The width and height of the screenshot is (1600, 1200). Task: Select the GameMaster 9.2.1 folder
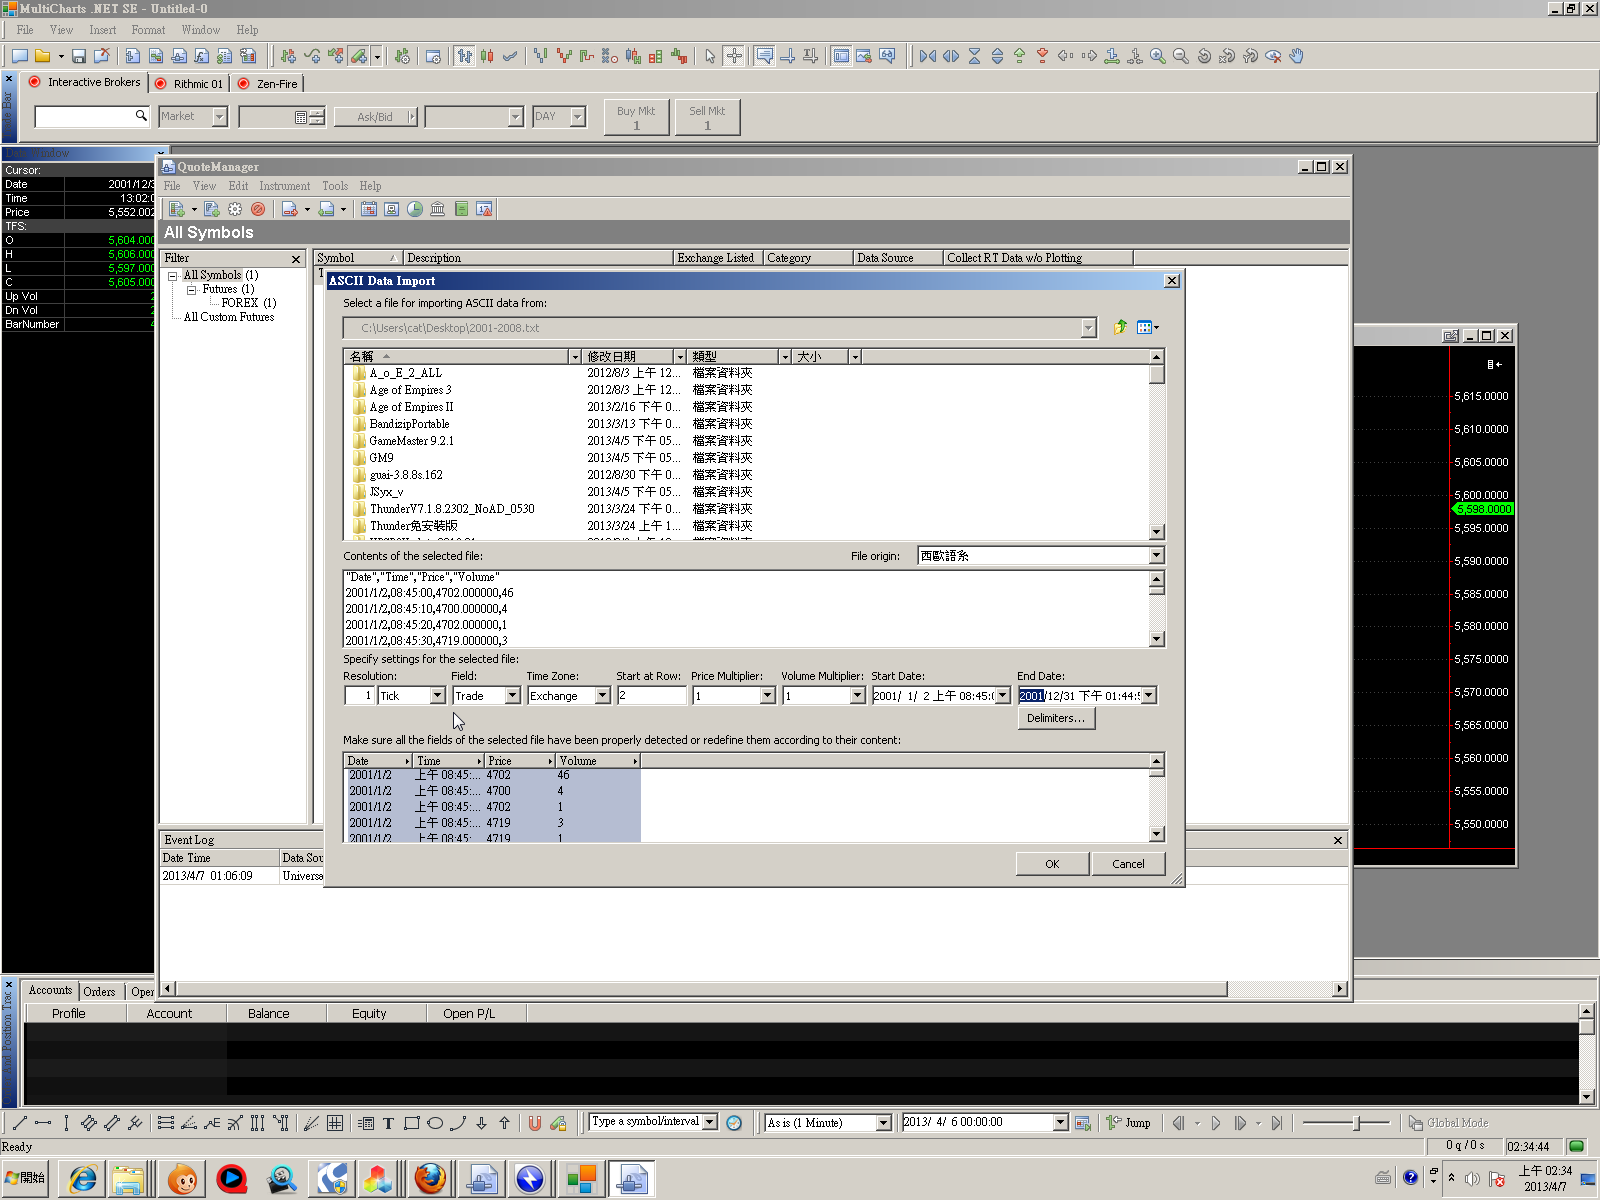click(411, 441)
